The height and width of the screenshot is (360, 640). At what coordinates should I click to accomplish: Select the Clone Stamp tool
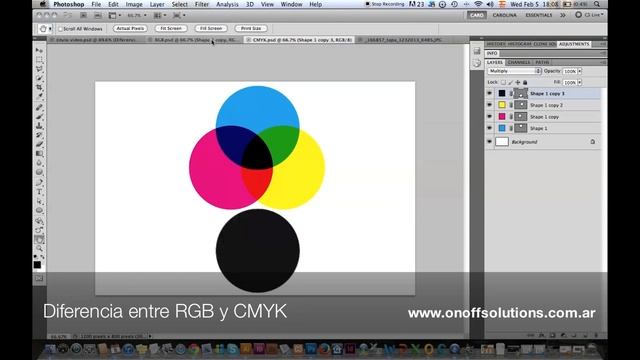(x=39, y=126)
